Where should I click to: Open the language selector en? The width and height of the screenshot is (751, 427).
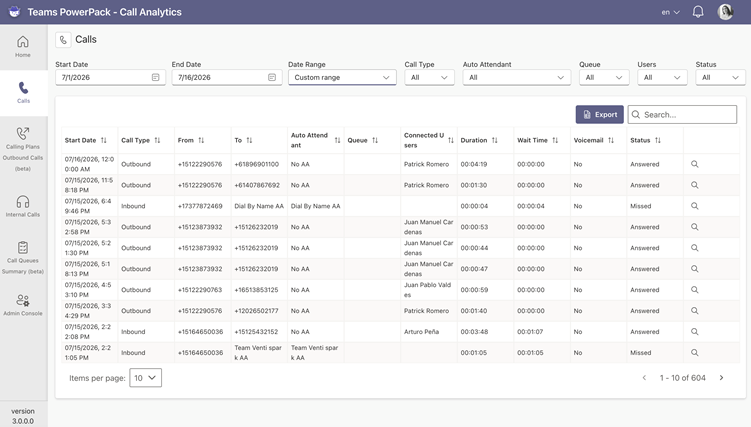[x=671, y=12]
